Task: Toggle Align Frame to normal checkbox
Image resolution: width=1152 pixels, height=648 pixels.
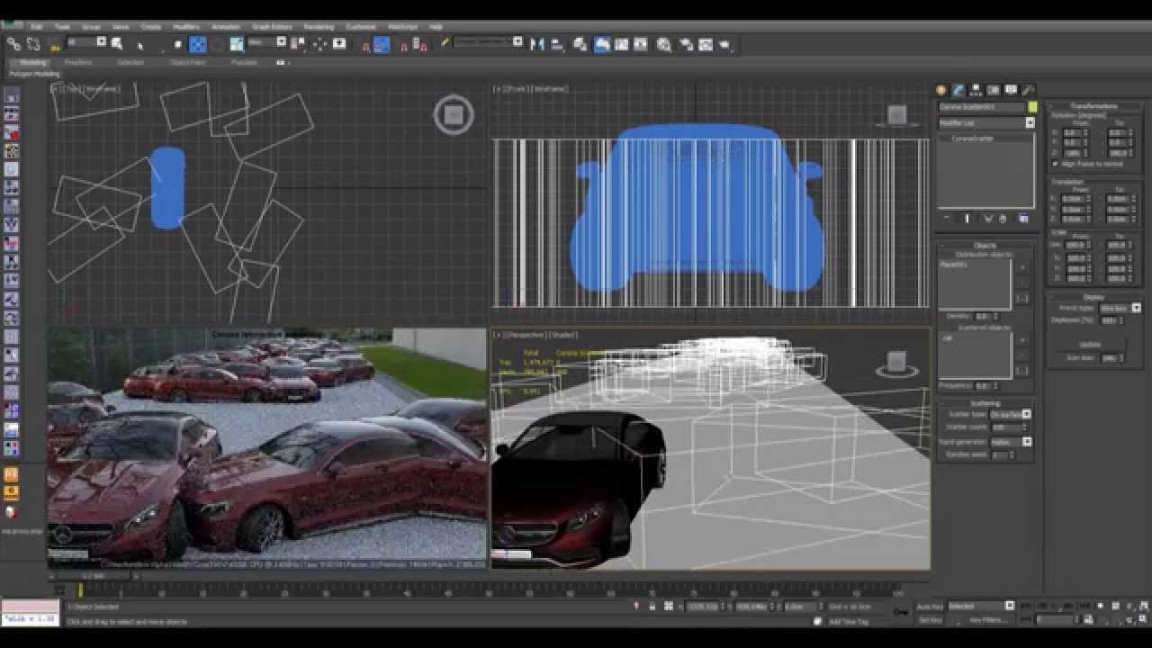Action: pos(1055,164)
